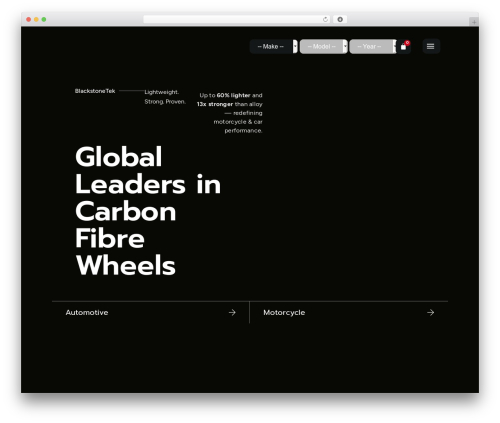Open the hamburger menu
The image size is (500, 423).
[x=431, y=46]
